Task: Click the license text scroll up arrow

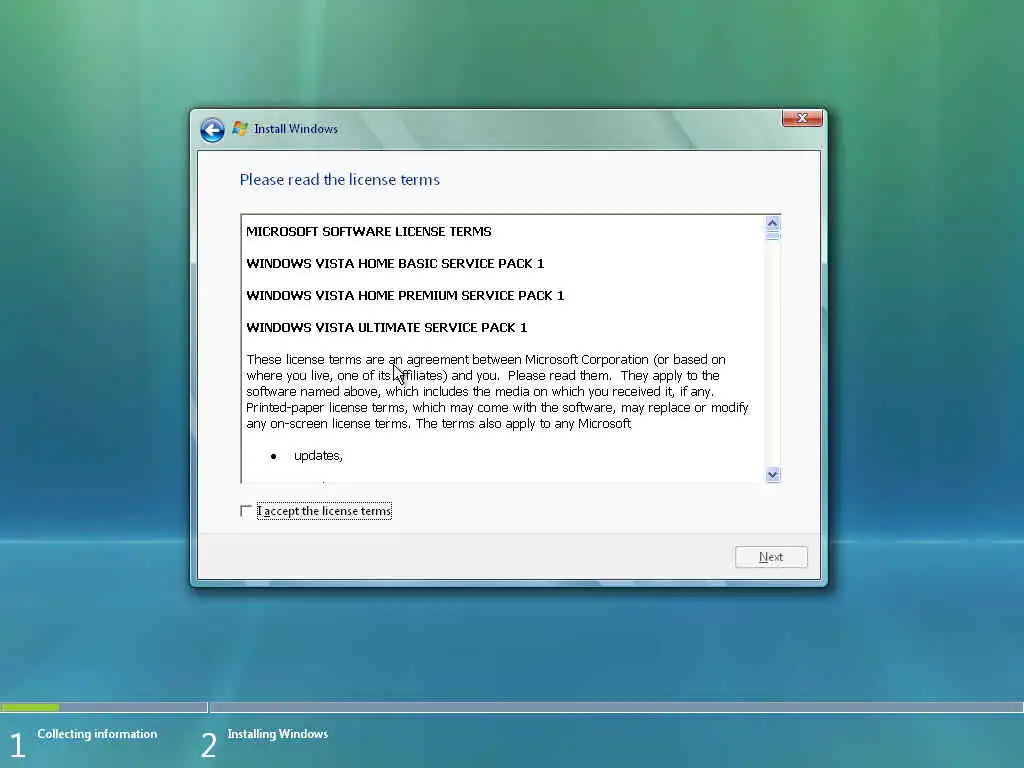Action: click(x=773, y=223)
